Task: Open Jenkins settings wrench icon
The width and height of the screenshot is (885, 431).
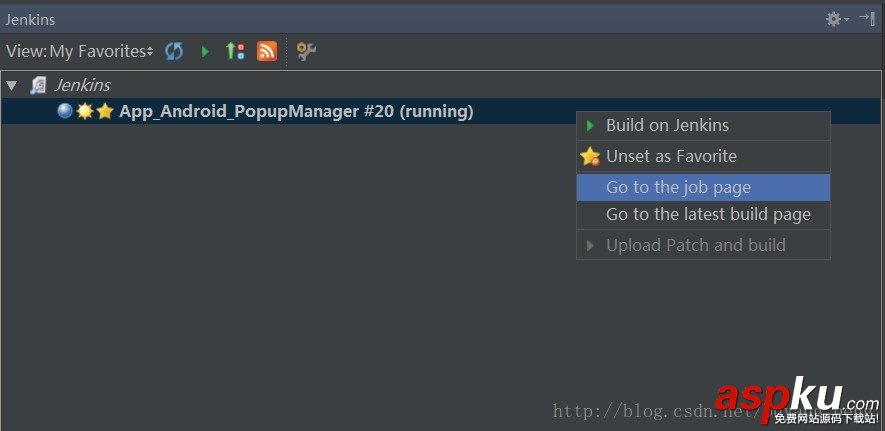Action: click(x=306, y=51)
